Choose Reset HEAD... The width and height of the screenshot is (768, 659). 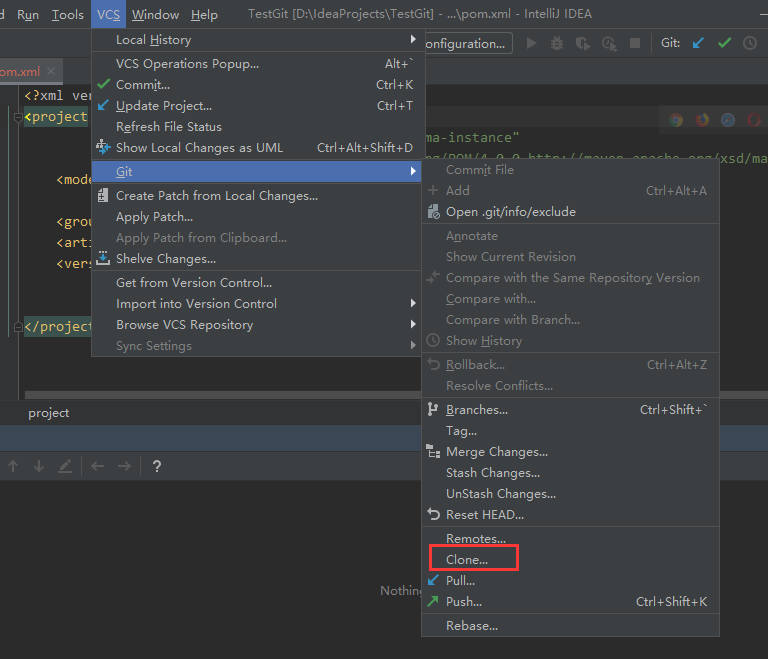(570, 515)
